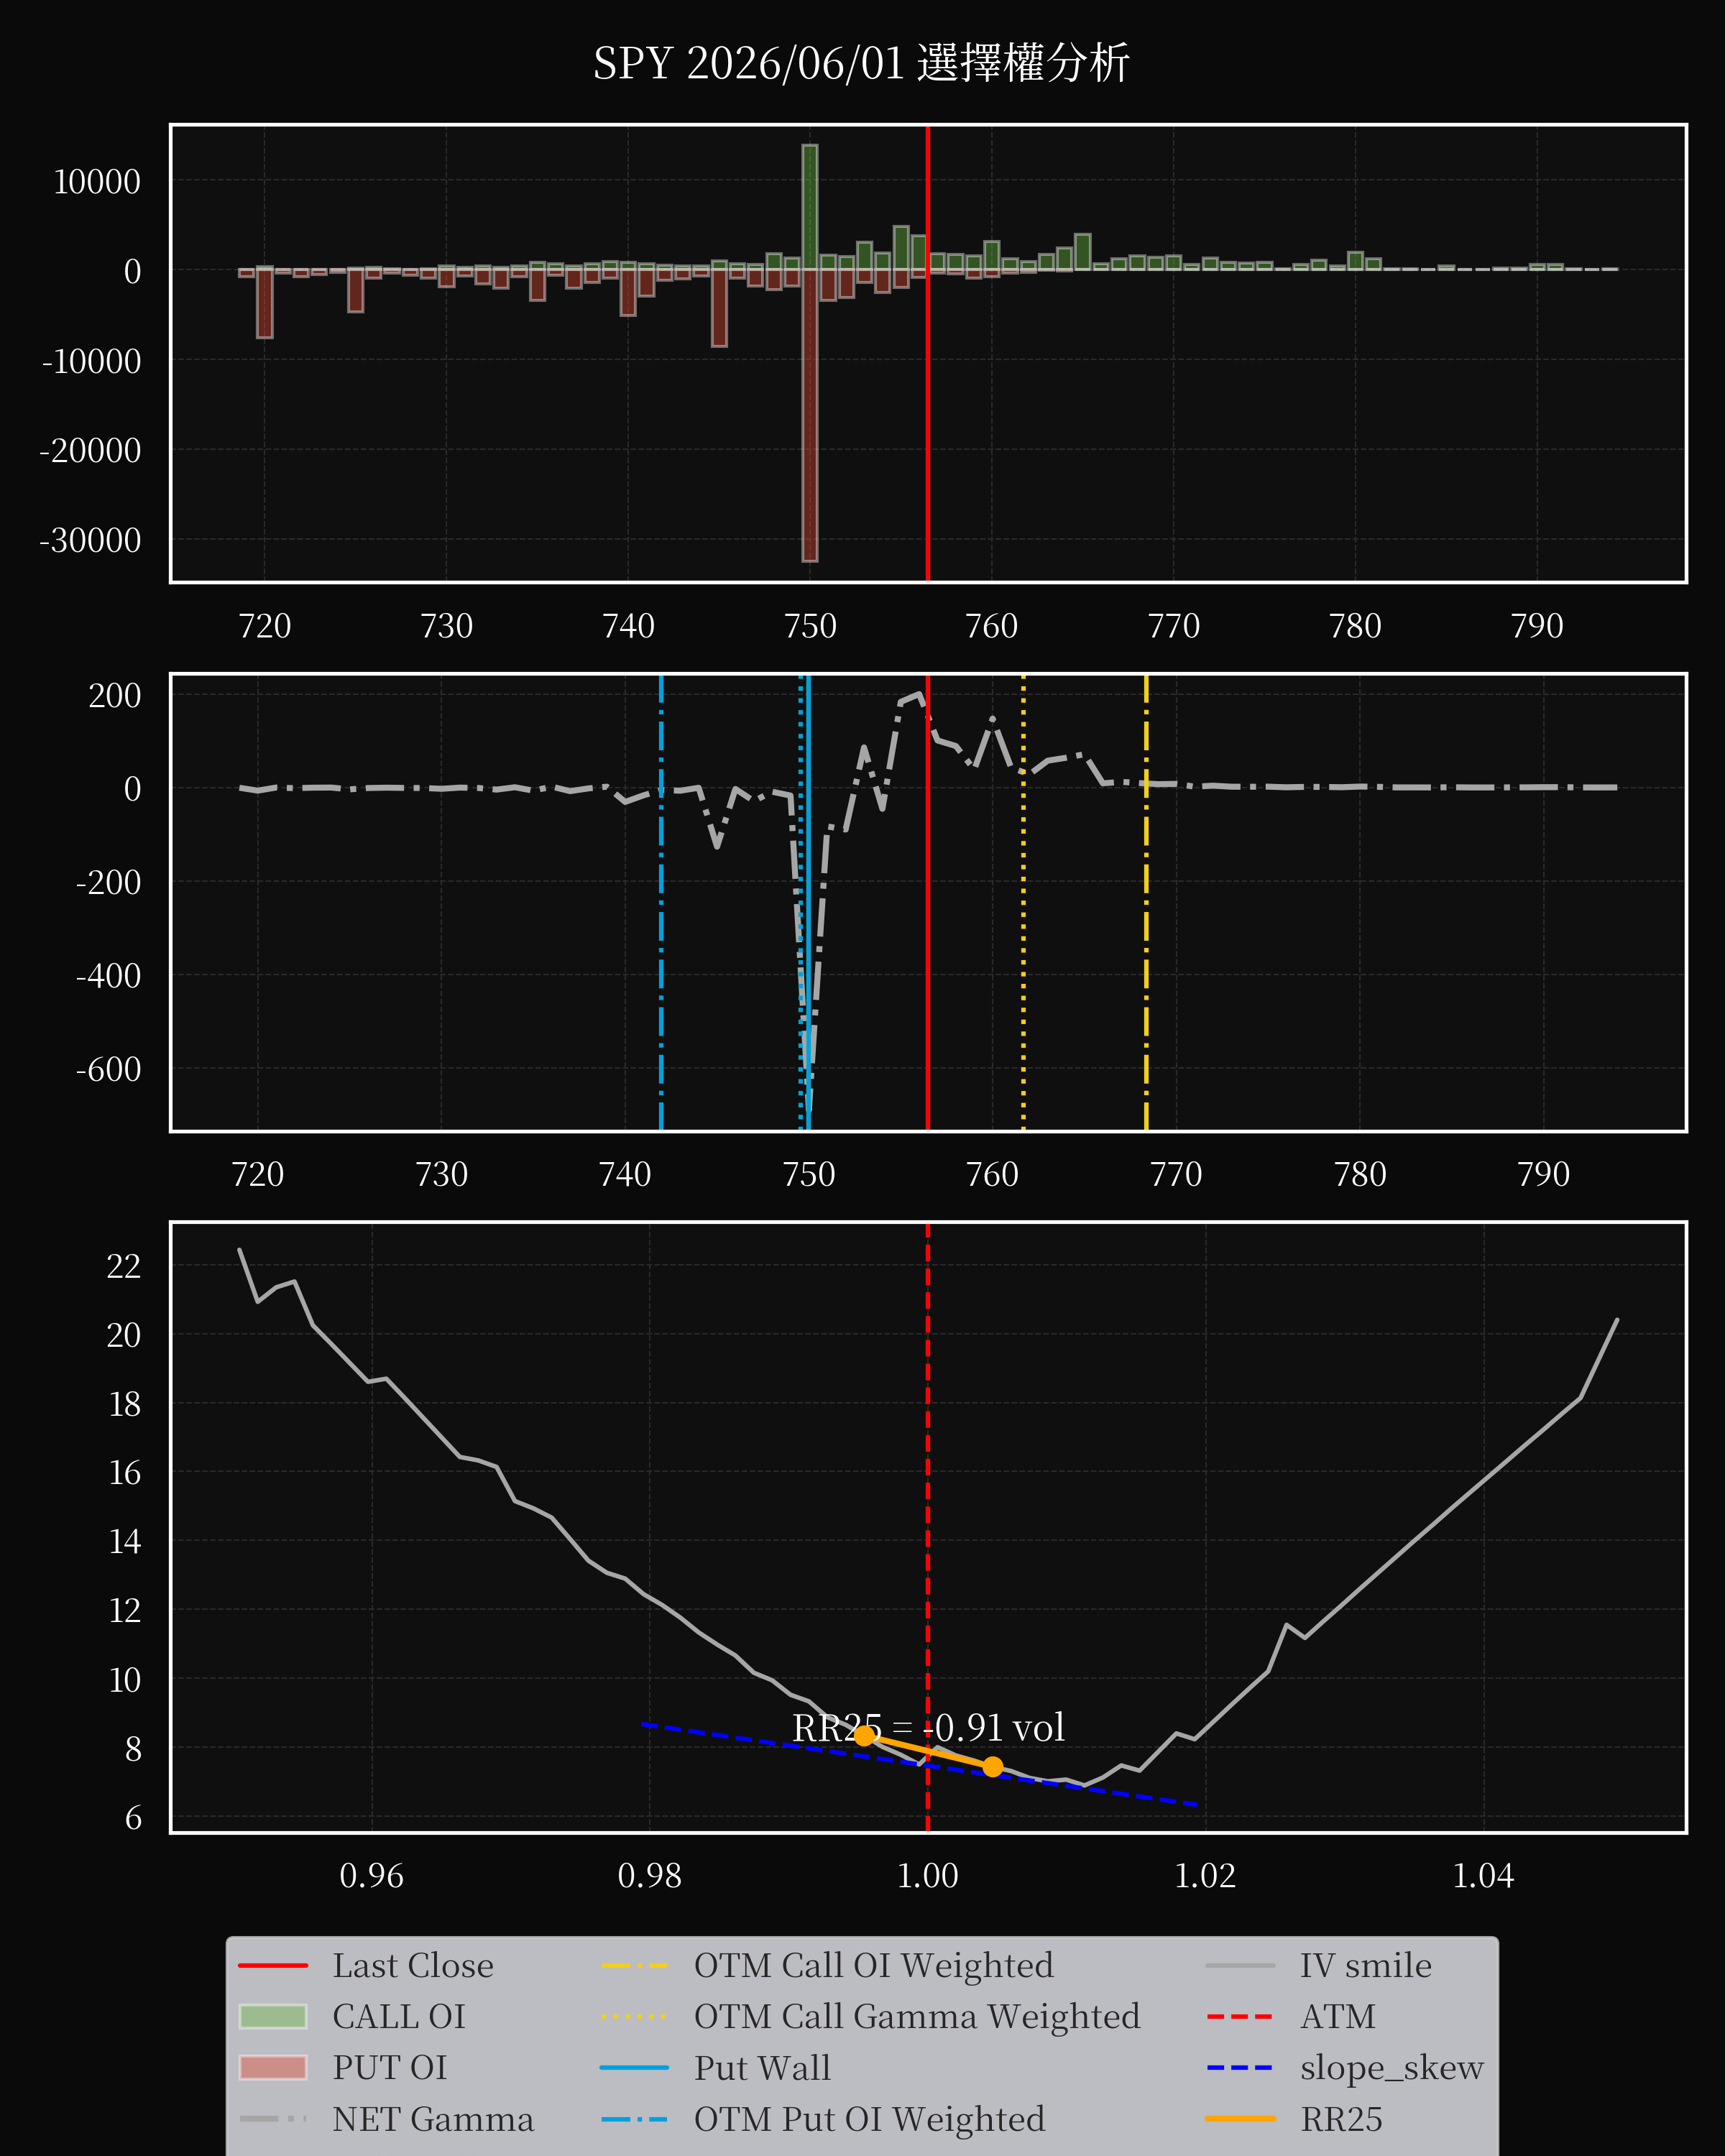Click the 'IV smile' legend label
The height and width of the screenshot is (2156, 1725).
(1365, 1966)
